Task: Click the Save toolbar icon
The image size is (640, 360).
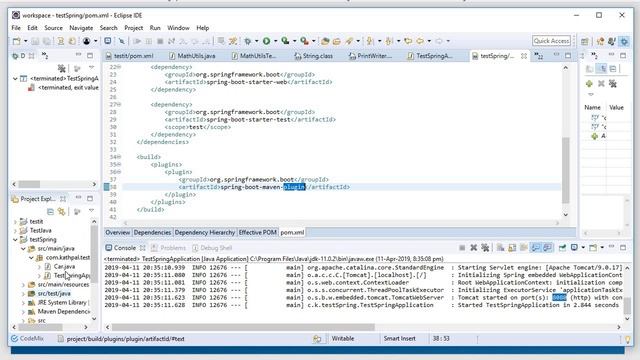Action: [35, 41]
